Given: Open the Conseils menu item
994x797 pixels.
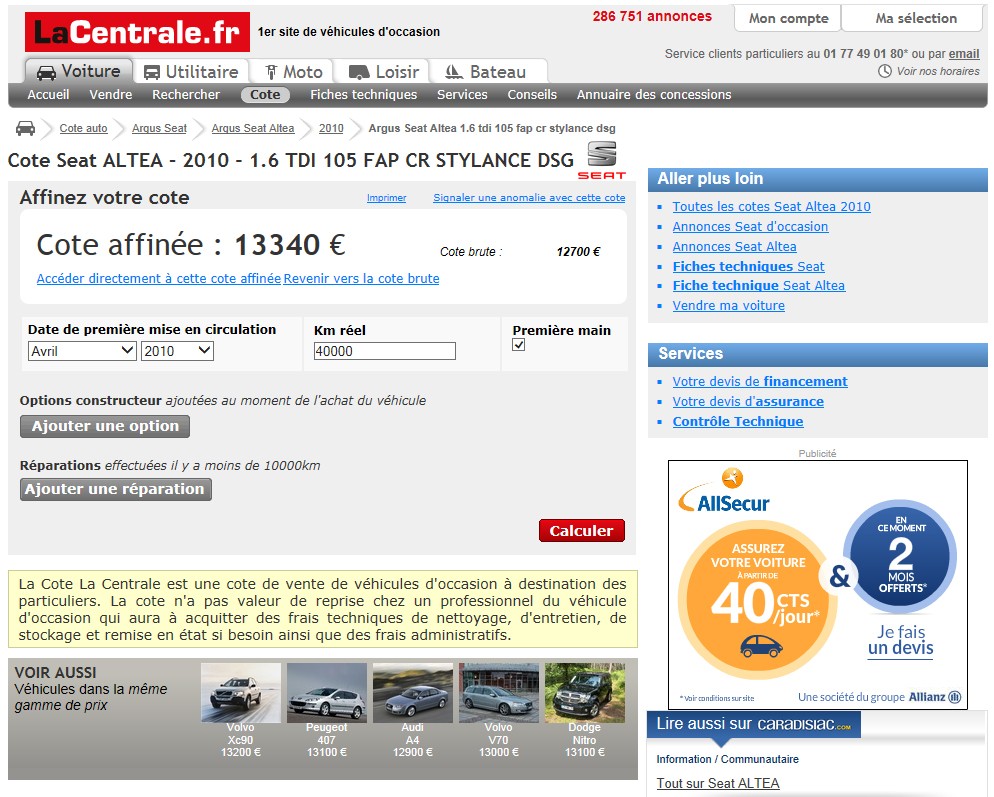Looking at the screenshot, I should click(532, 94).
